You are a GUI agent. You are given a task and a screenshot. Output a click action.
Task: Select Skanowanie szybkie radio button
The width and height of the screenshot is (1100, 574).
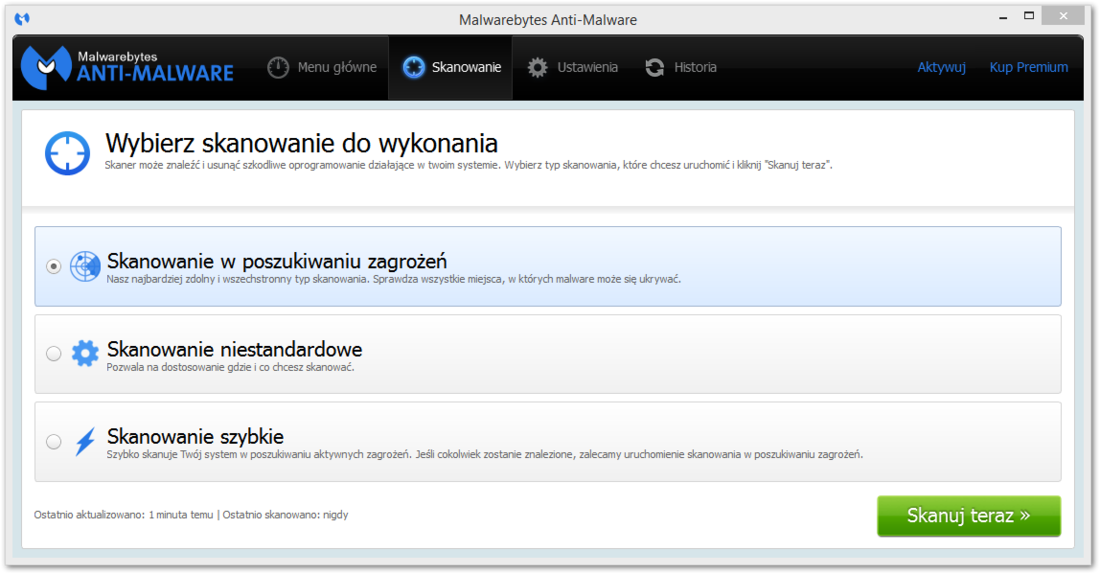[x=53, y=441]
